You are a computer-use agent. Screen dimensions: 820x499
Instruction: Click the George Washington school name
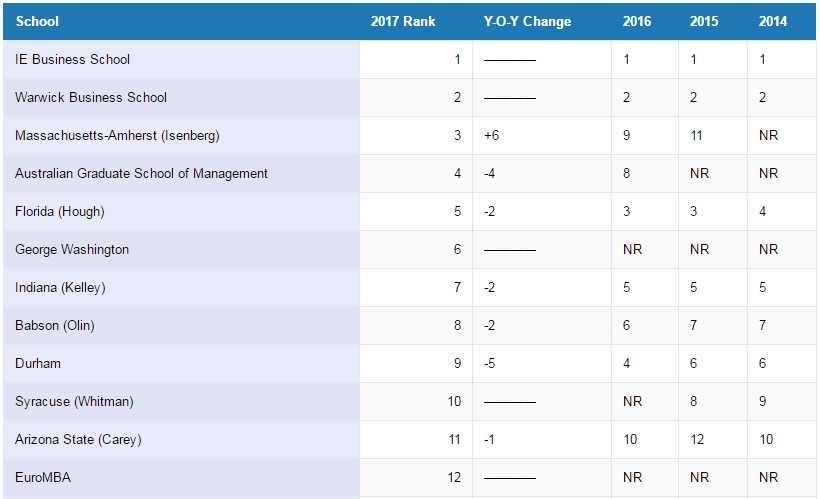coord(72,250)
